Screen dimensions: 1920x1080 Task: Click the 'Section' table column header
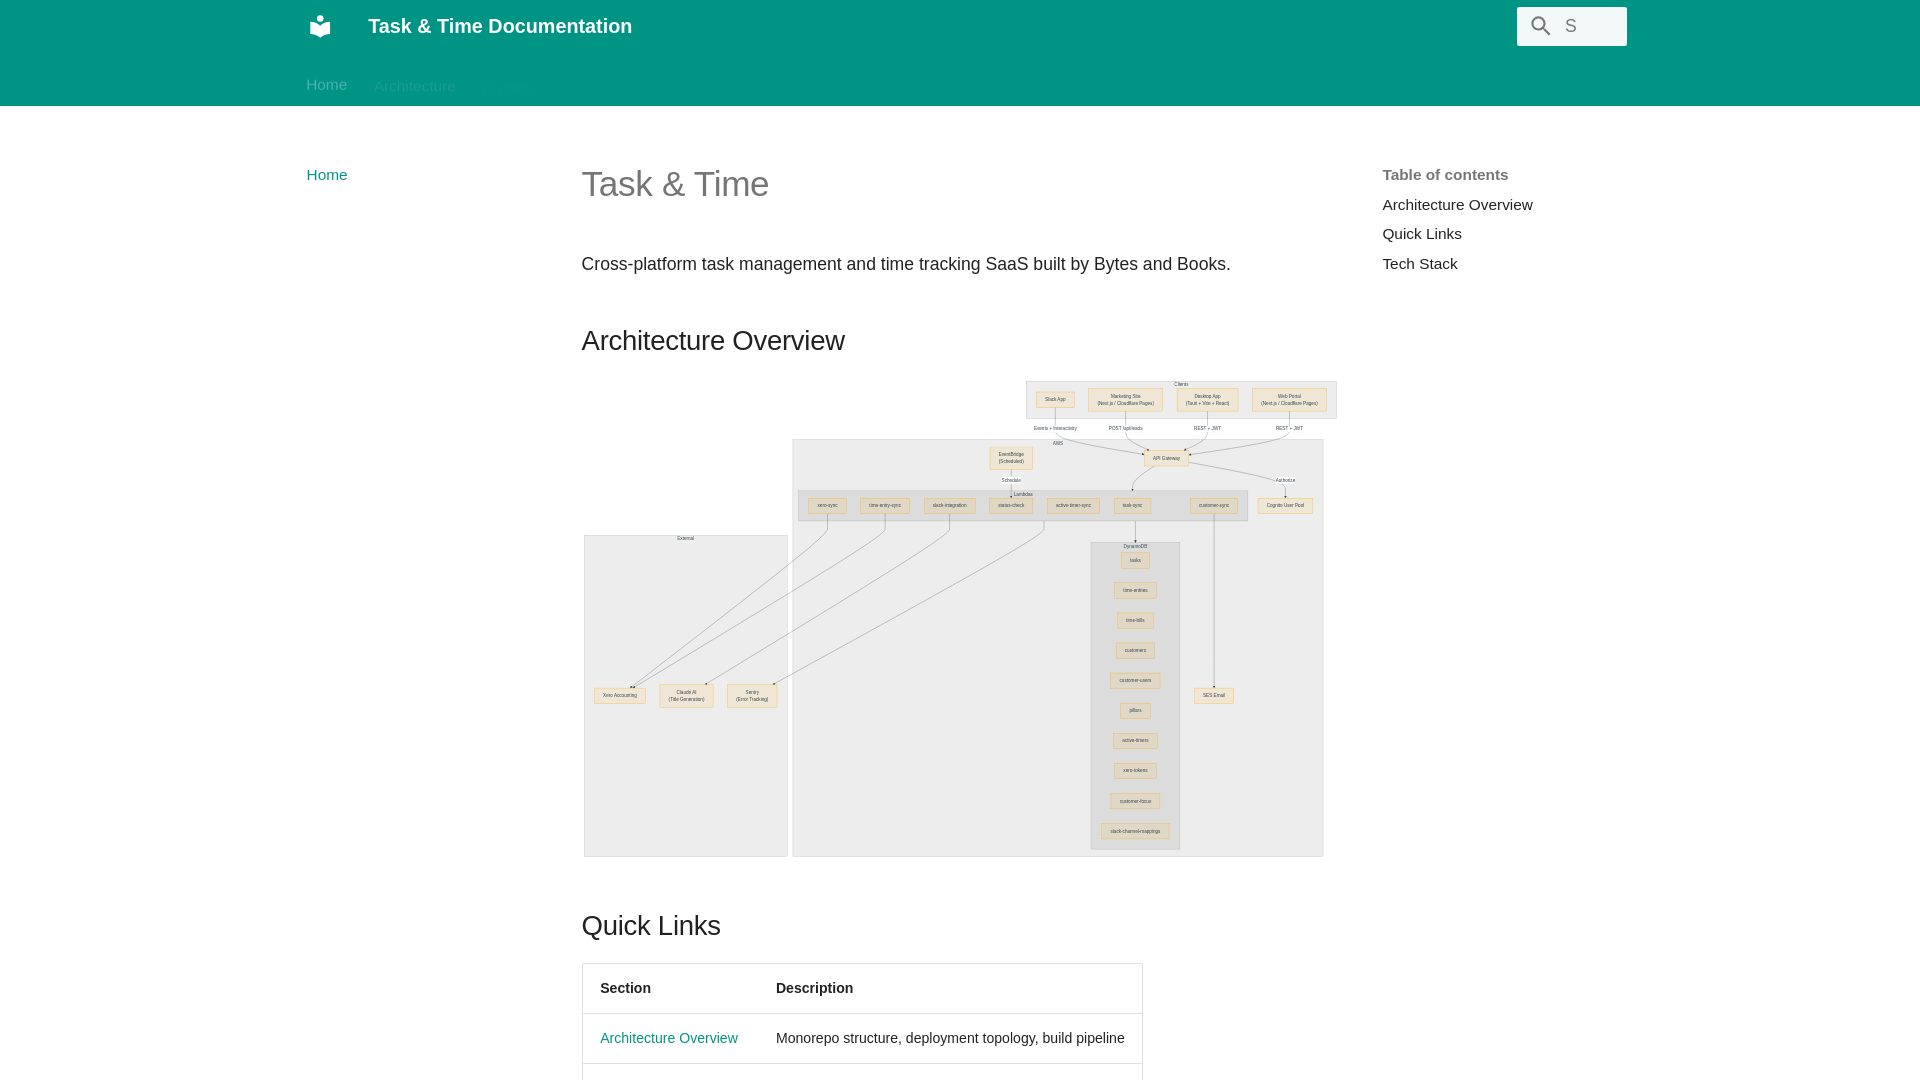pos(625,988)
